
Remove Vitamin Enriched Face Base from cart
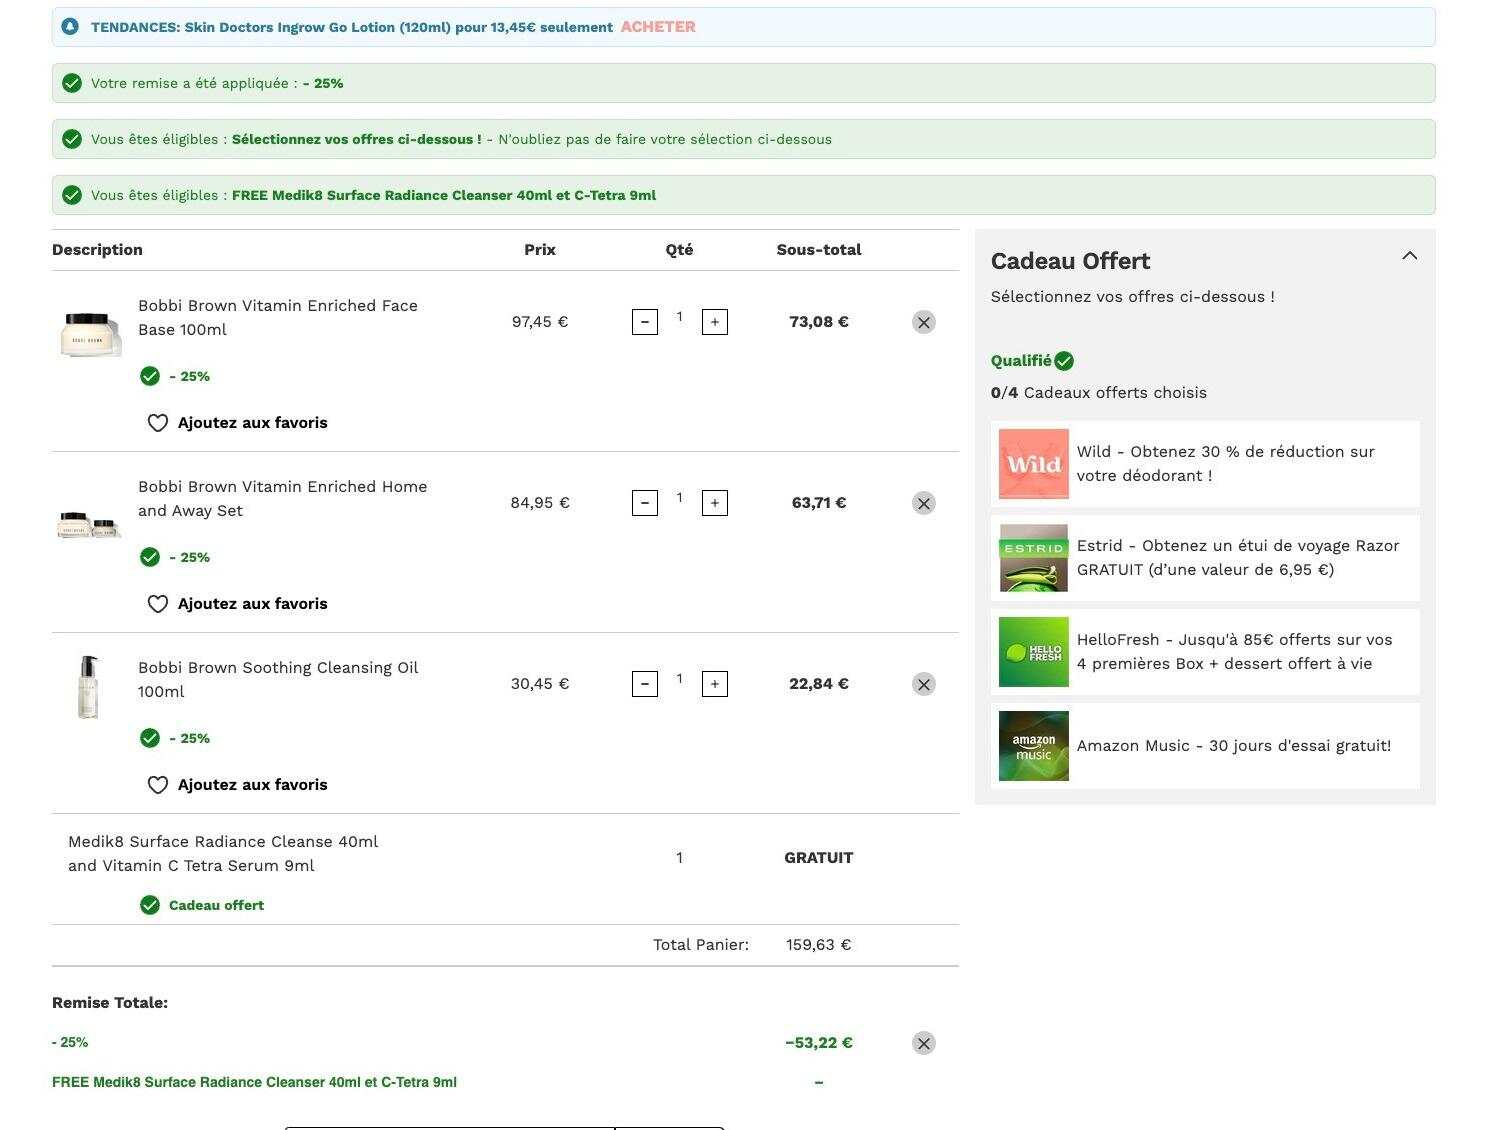pyautogui.click(x=924, y=322)
